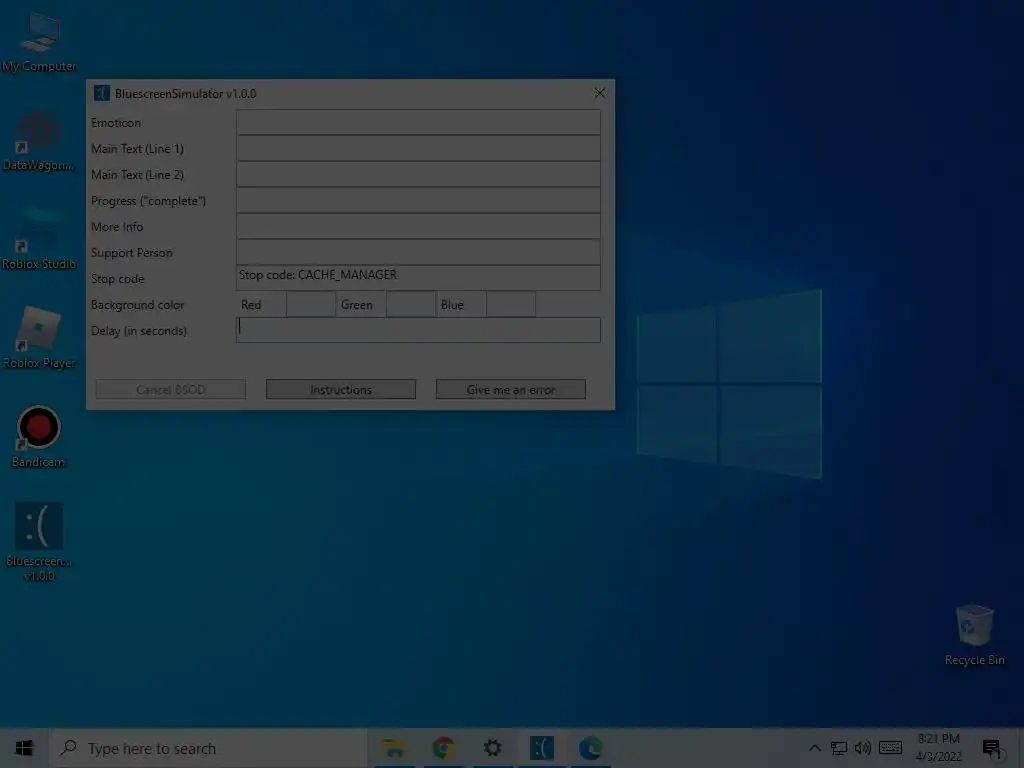Open the Roblox Player desktop shortcut

pos(39,338)
